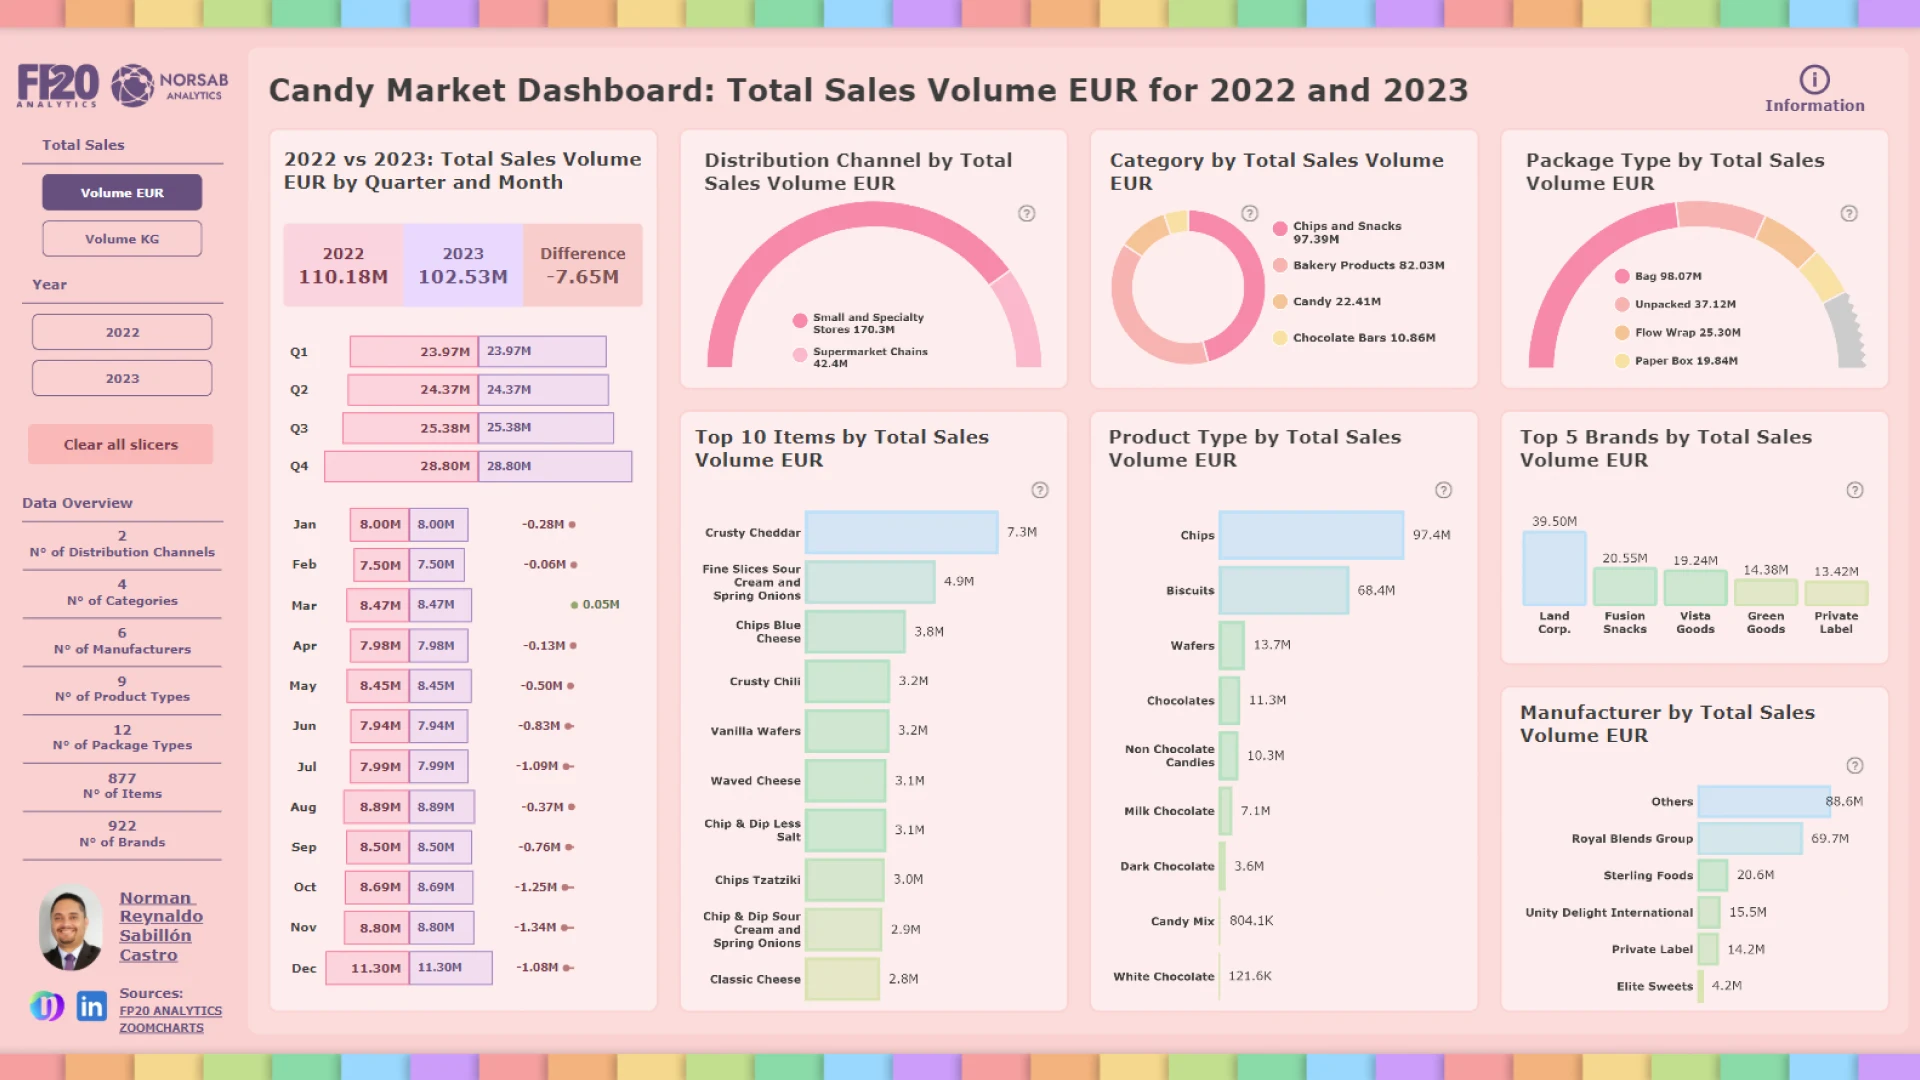Screen dimensions: 1920x1080
Task: Click October difference value -1.25M
Action: pyautogui.click(x=536, y=887)
